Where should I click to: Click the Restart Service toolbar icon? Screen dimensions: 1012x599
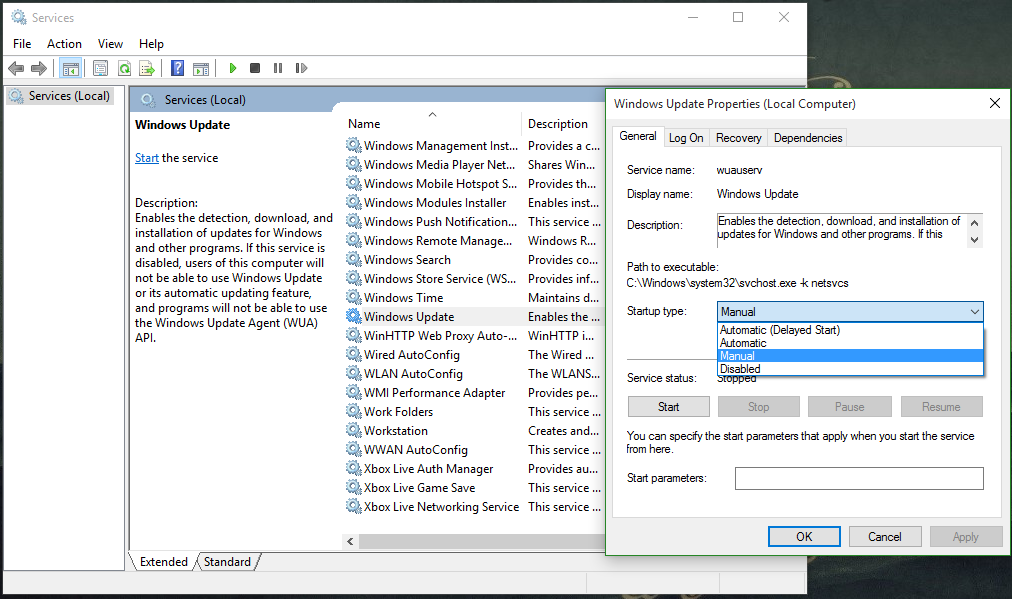pos(301,68)
